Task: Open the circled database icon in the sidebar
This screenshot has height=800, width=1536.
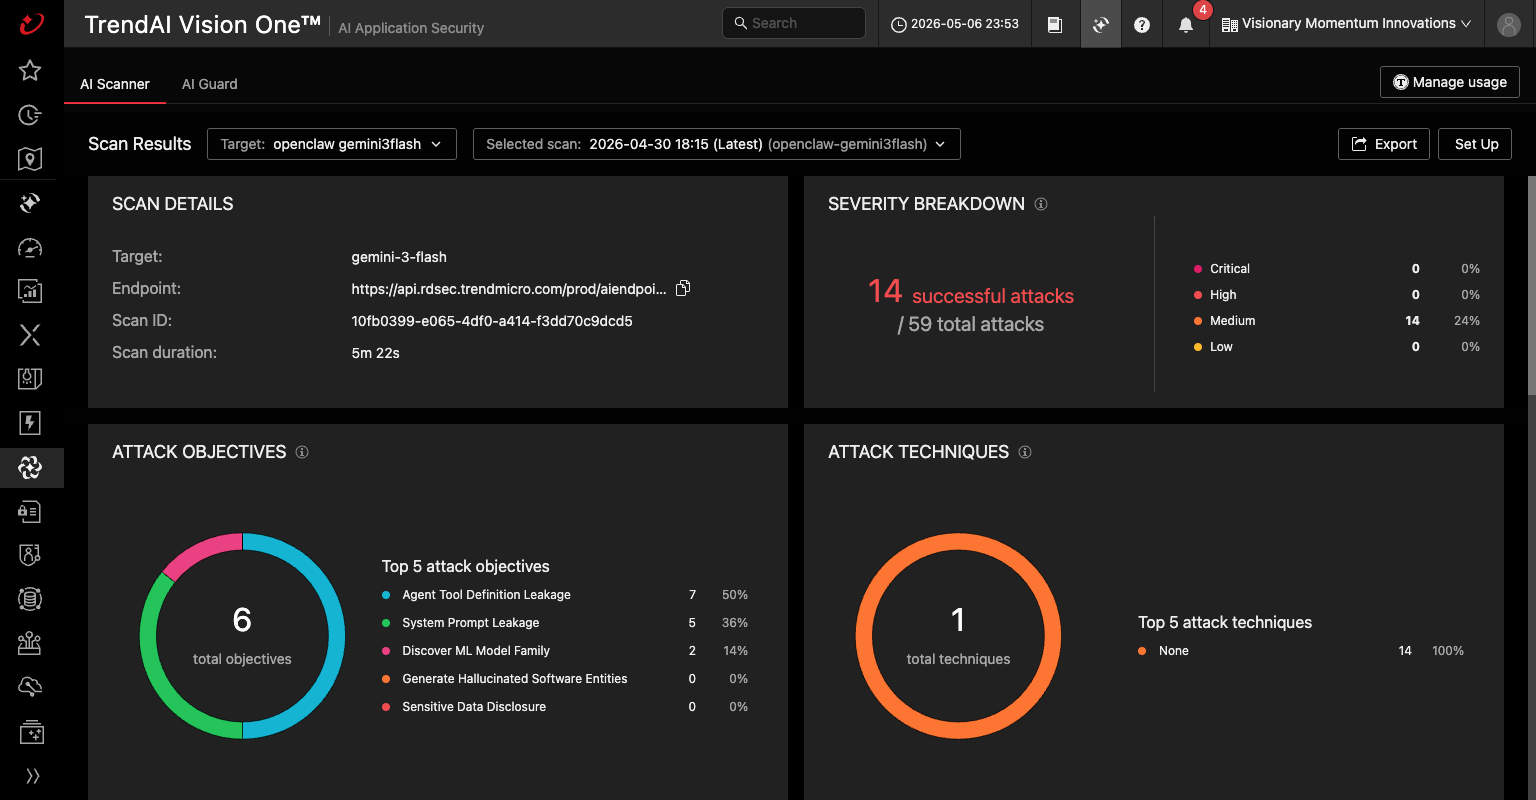Action: coord(30,599)
